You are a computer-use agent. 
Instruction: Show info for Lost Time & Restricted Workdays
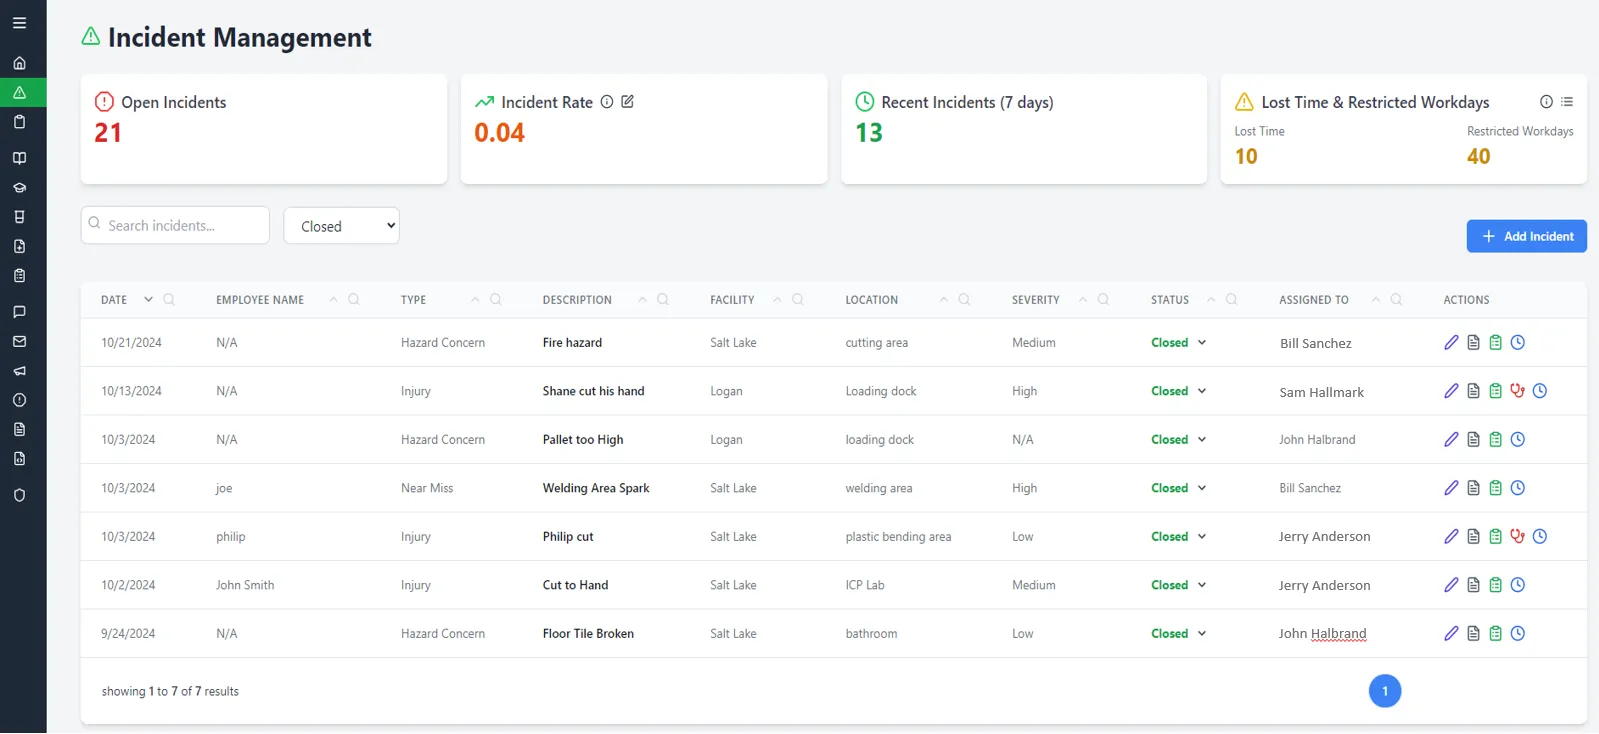[x=1546, y=101]
